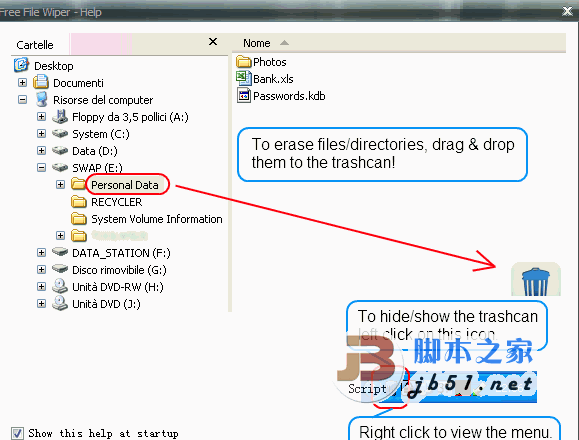The width and height of the screenshot is (579, 440).
Task: Select the Desktop label in tree
Action: point(54,66)
